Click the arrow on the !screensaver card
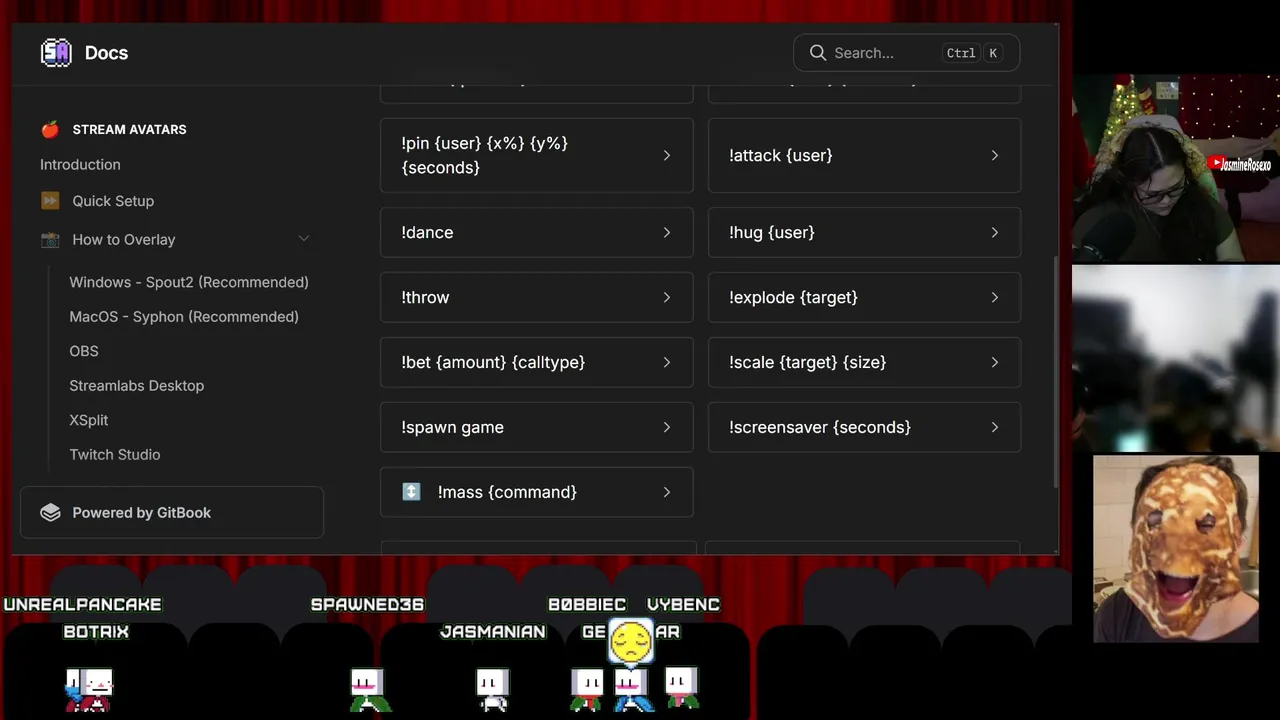The width and height of the screenshot is (1280, 720). point(995,427)
